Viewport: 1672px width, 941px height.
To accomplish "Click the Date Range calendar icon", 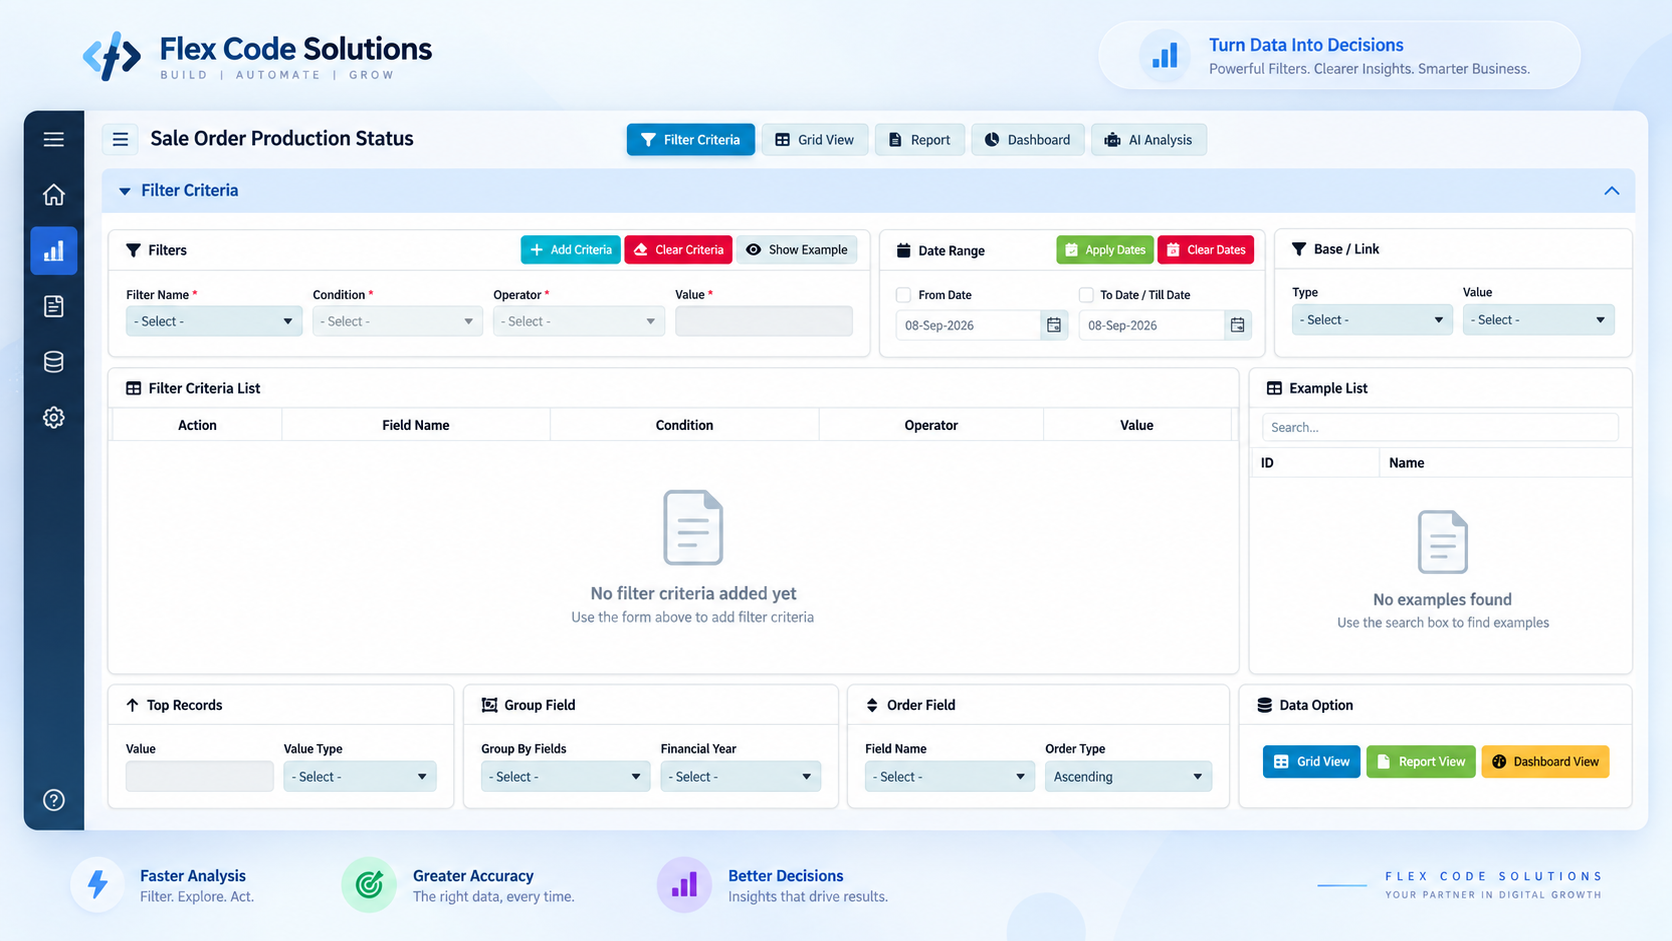I will coord(903,250).
